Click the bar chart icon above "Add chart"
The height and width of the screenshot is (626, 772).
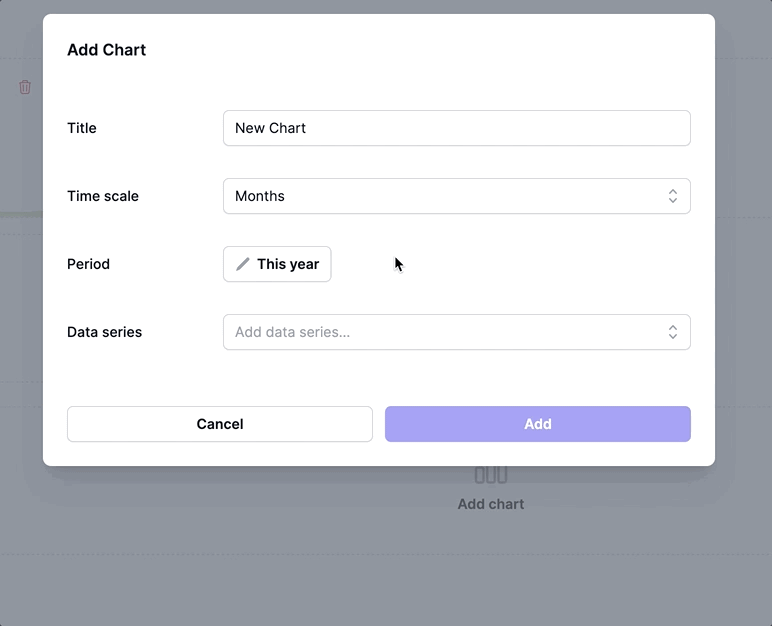tap(490, 476)
